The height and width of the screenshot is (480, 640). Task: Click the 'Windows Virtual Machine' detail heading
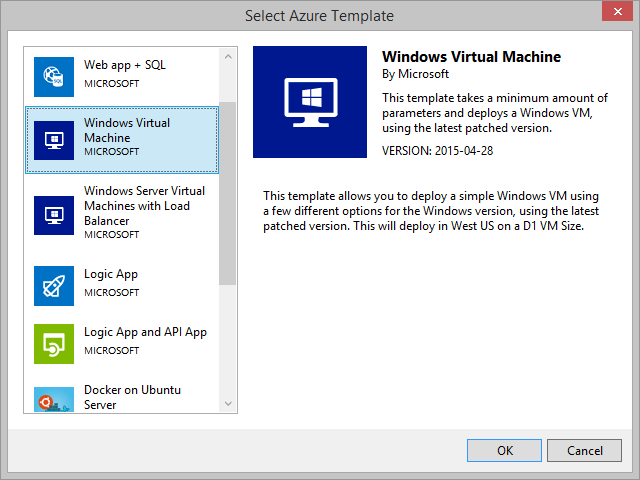click(471, 57)
